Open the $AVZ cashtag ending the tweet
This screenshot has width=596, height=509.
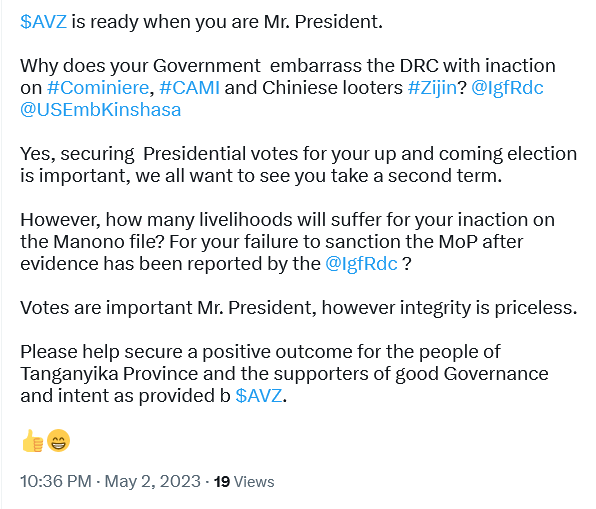coord(259,396)
